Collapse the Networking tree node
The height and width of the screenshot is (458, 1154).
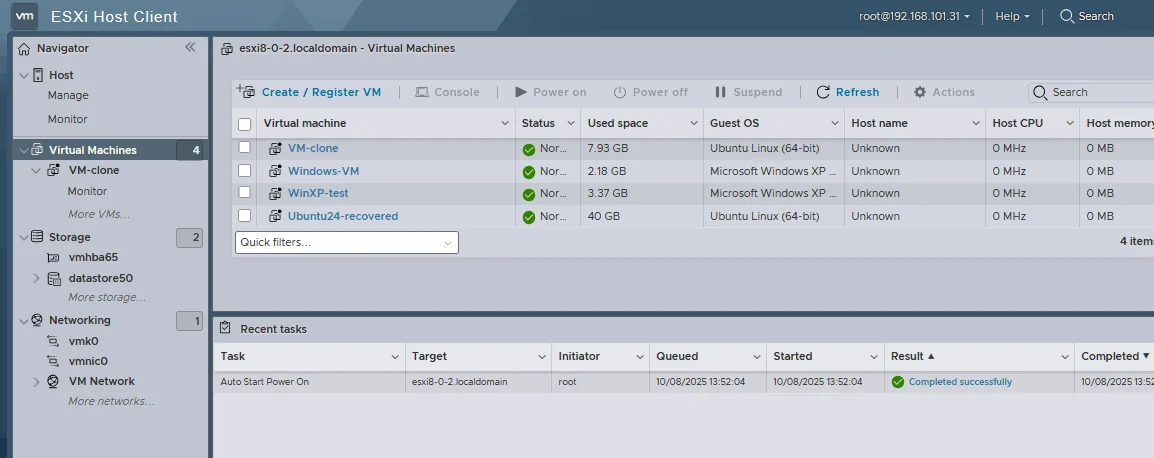tap(24, 320)
